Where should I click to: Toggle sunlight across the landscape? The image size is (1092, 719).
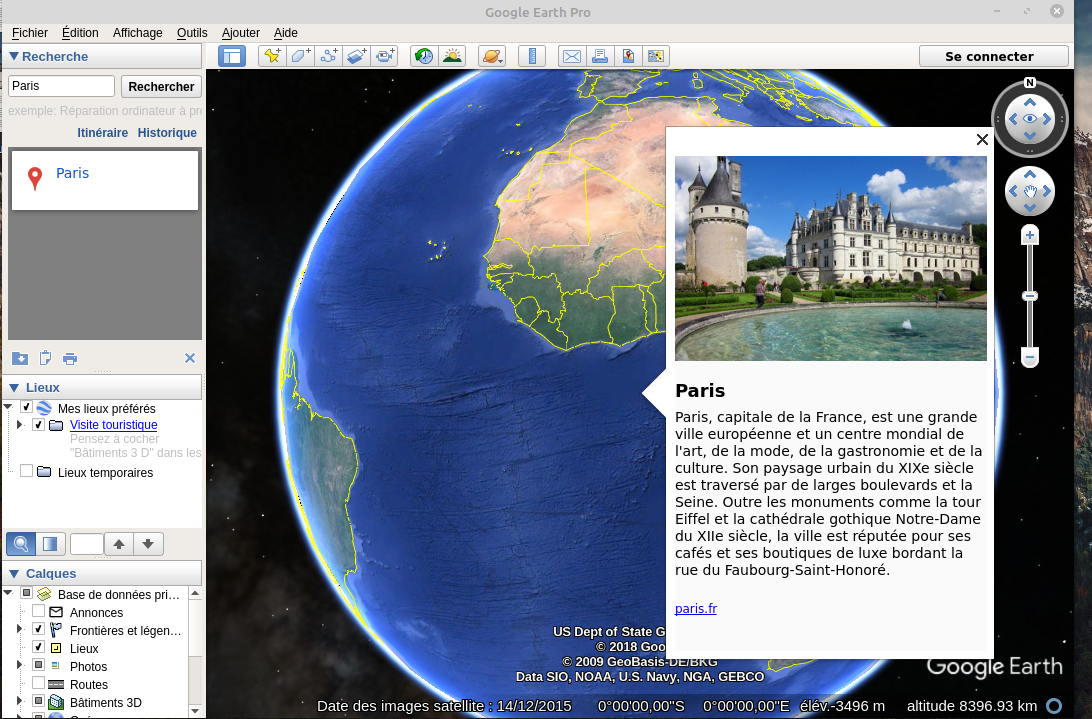[x=453, y=57]
